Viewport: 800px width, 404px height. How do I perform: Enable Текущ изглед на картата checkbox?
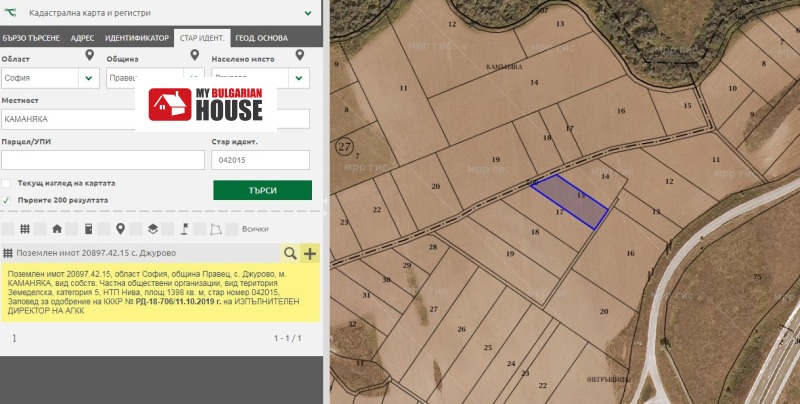tap(7, 184)
